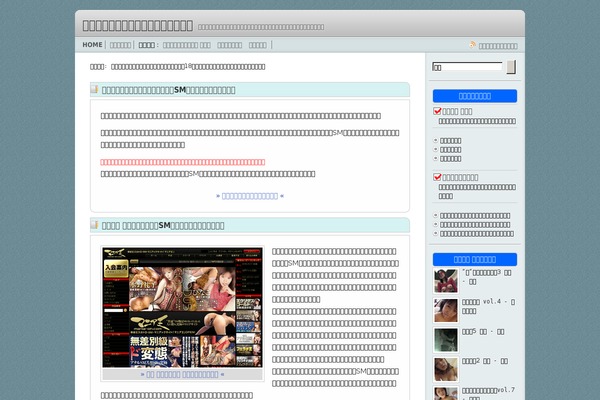Click the dark green sidebar thumbnail
The height and width of the screenshot is (400, 600).
[x=446, y=340]
